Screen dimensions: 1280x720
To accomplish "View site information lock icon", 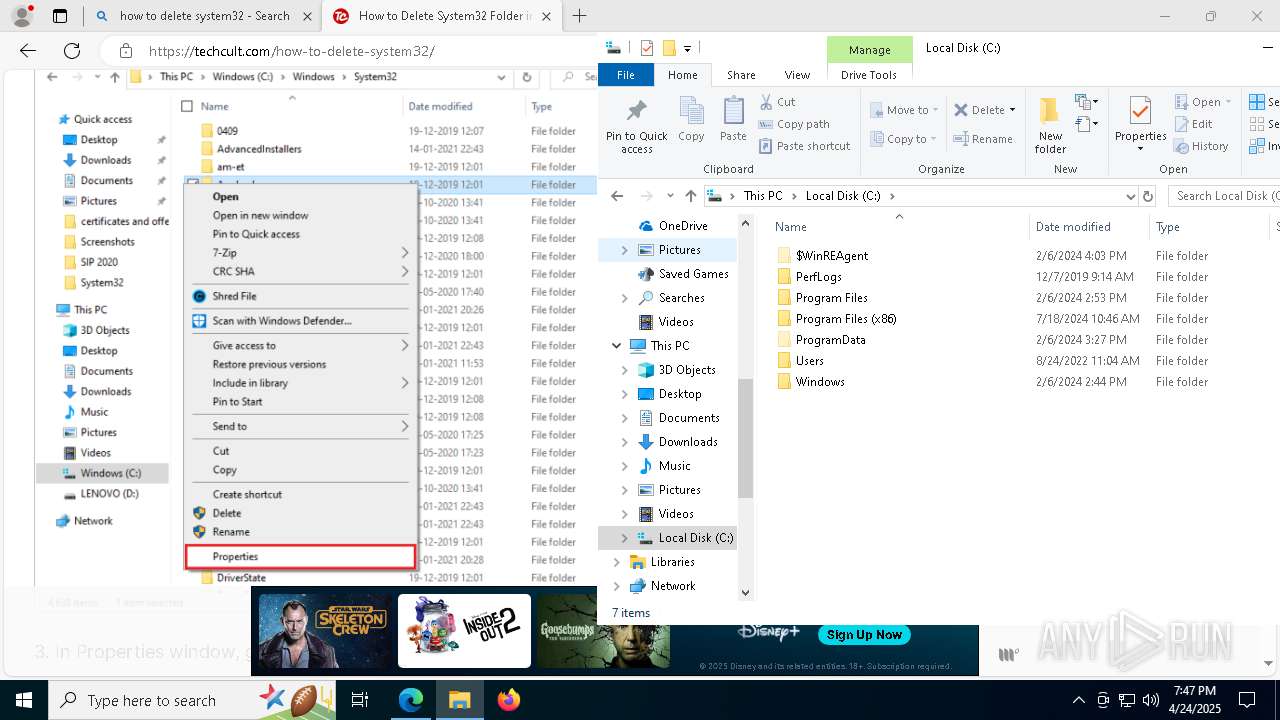I will 125,51.
